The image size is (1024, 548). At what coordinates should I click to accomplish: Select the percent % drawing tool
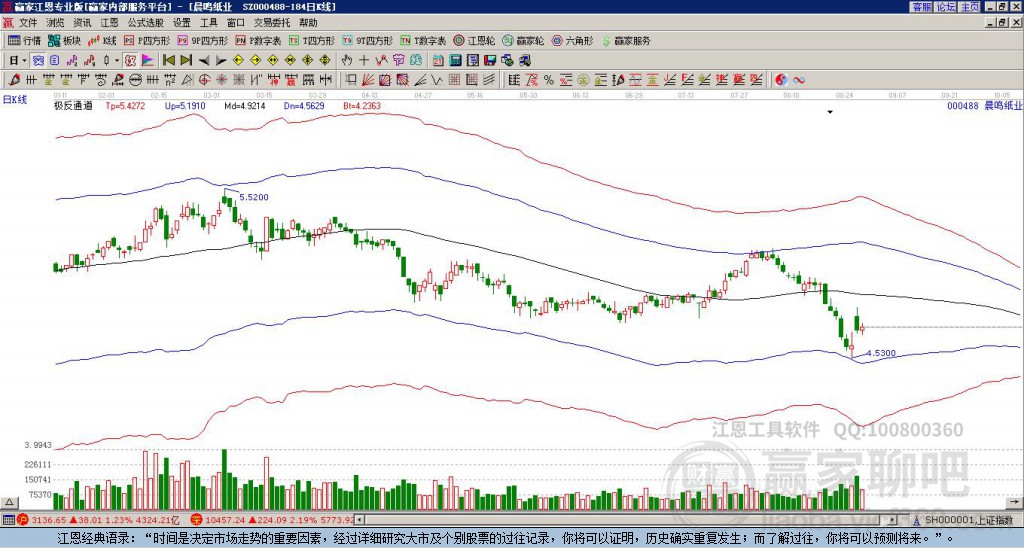[549, 80]
